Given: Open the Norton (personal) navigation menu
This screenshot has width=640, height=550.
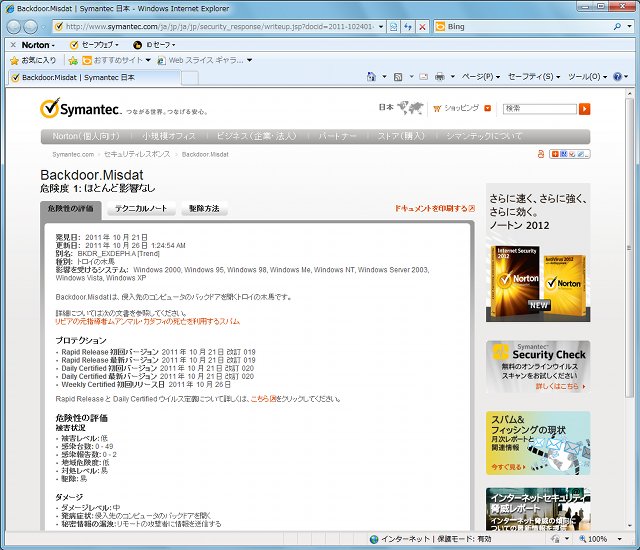Looking at the screenshot, I should point(86,136).
